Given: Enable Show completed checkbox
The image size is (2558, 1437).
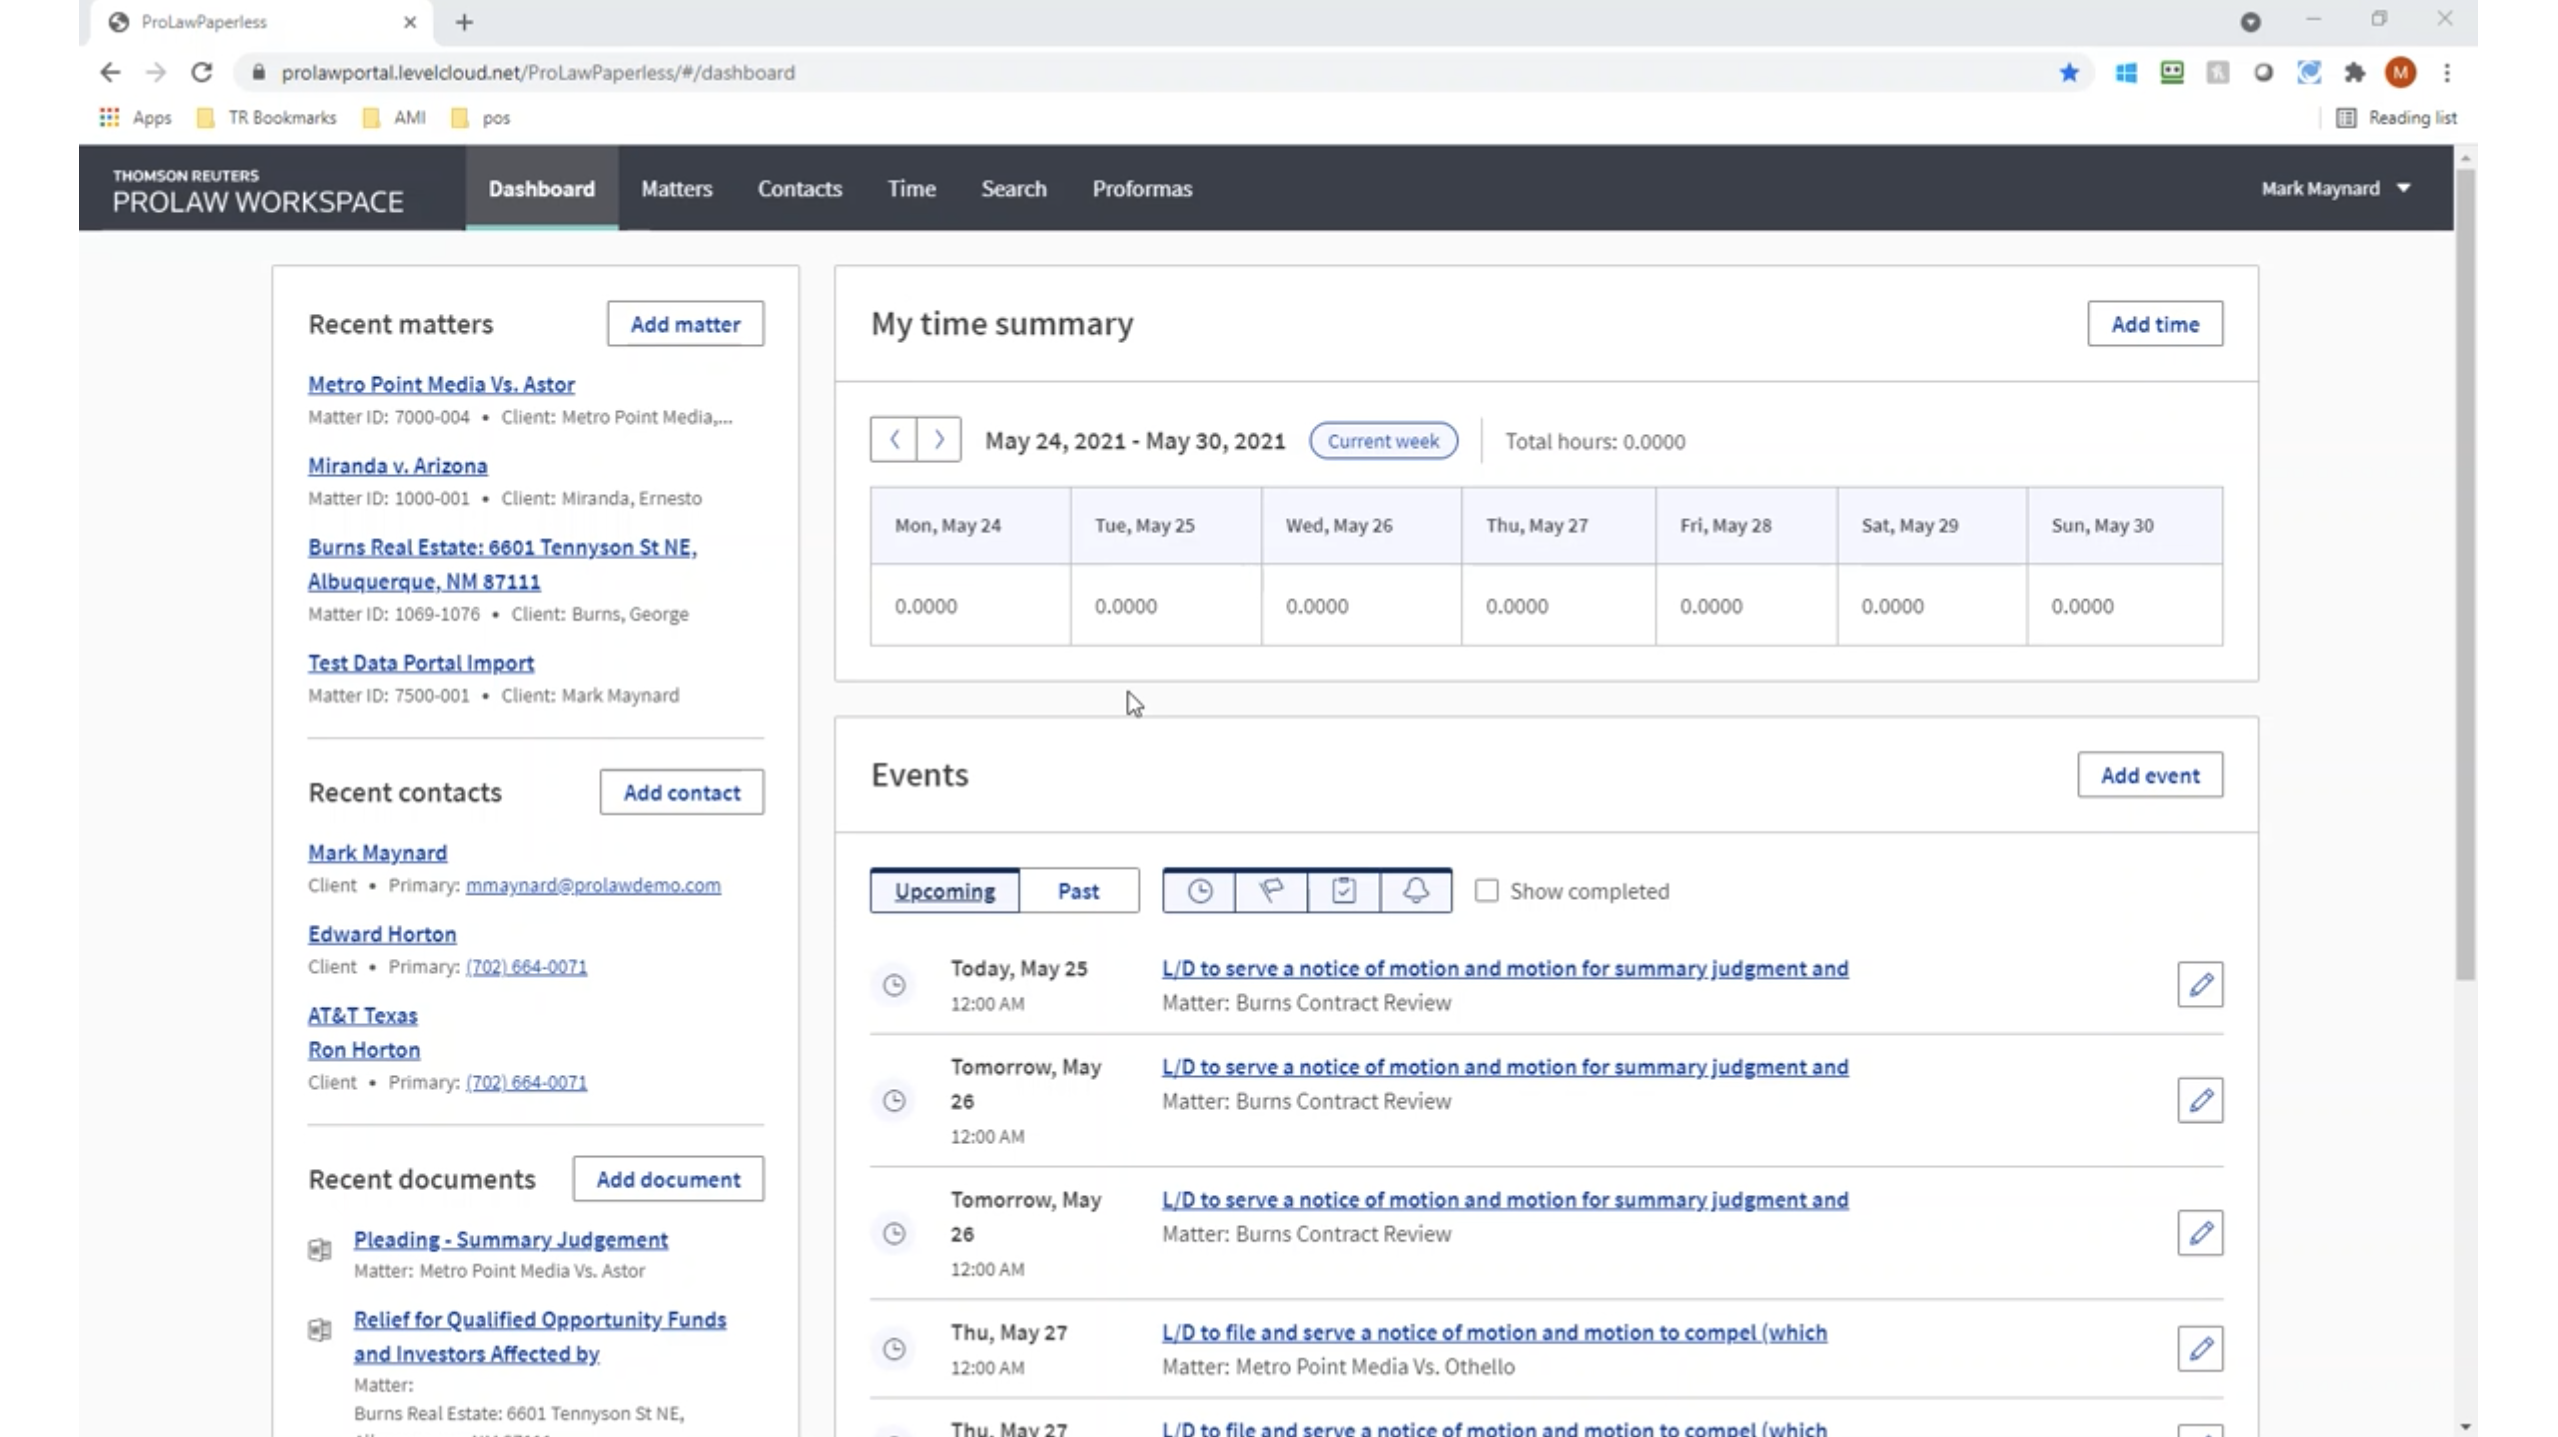Looking at the screenshot, I should 1486,890.
